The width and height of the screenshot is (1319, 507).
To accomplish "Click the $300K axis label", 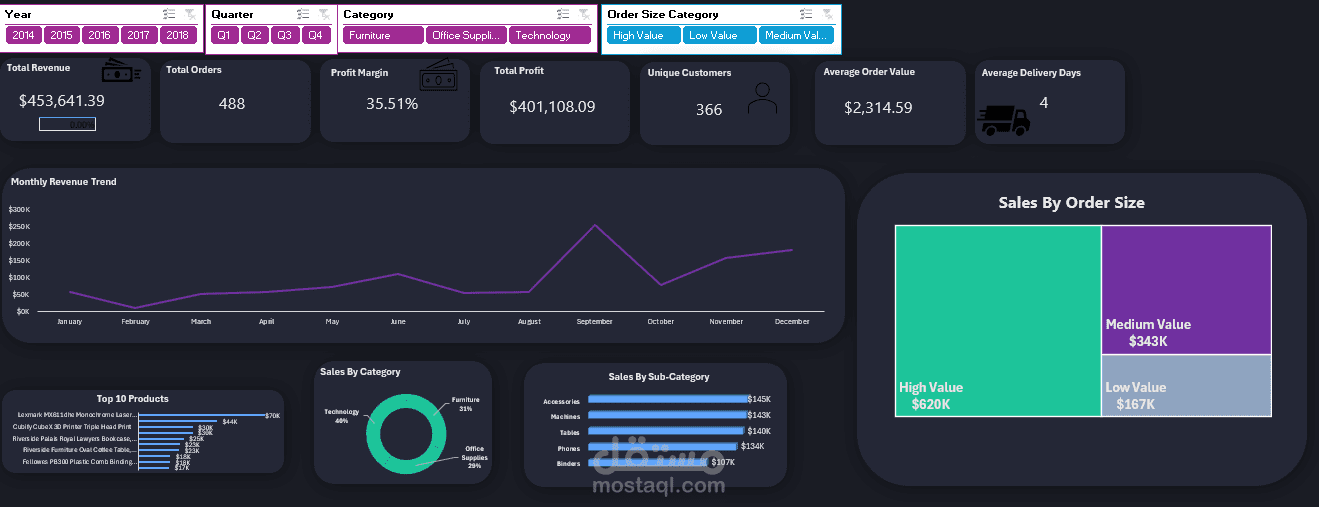I will click(19, 210).
